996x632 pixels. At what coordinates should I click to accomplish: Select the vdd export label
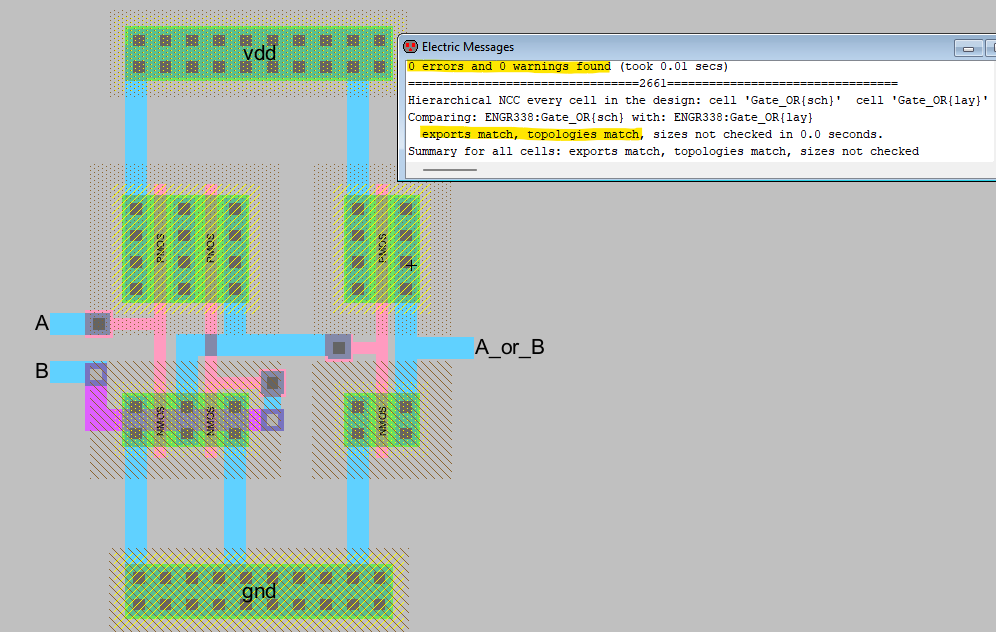coord(259,53)
